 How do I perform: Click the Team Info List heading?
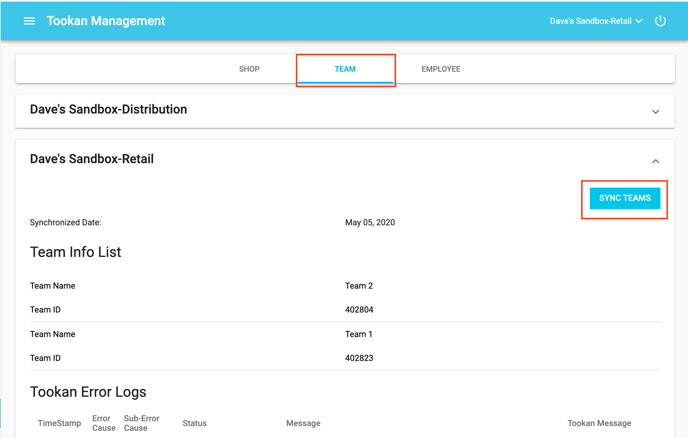pos(75,252)
